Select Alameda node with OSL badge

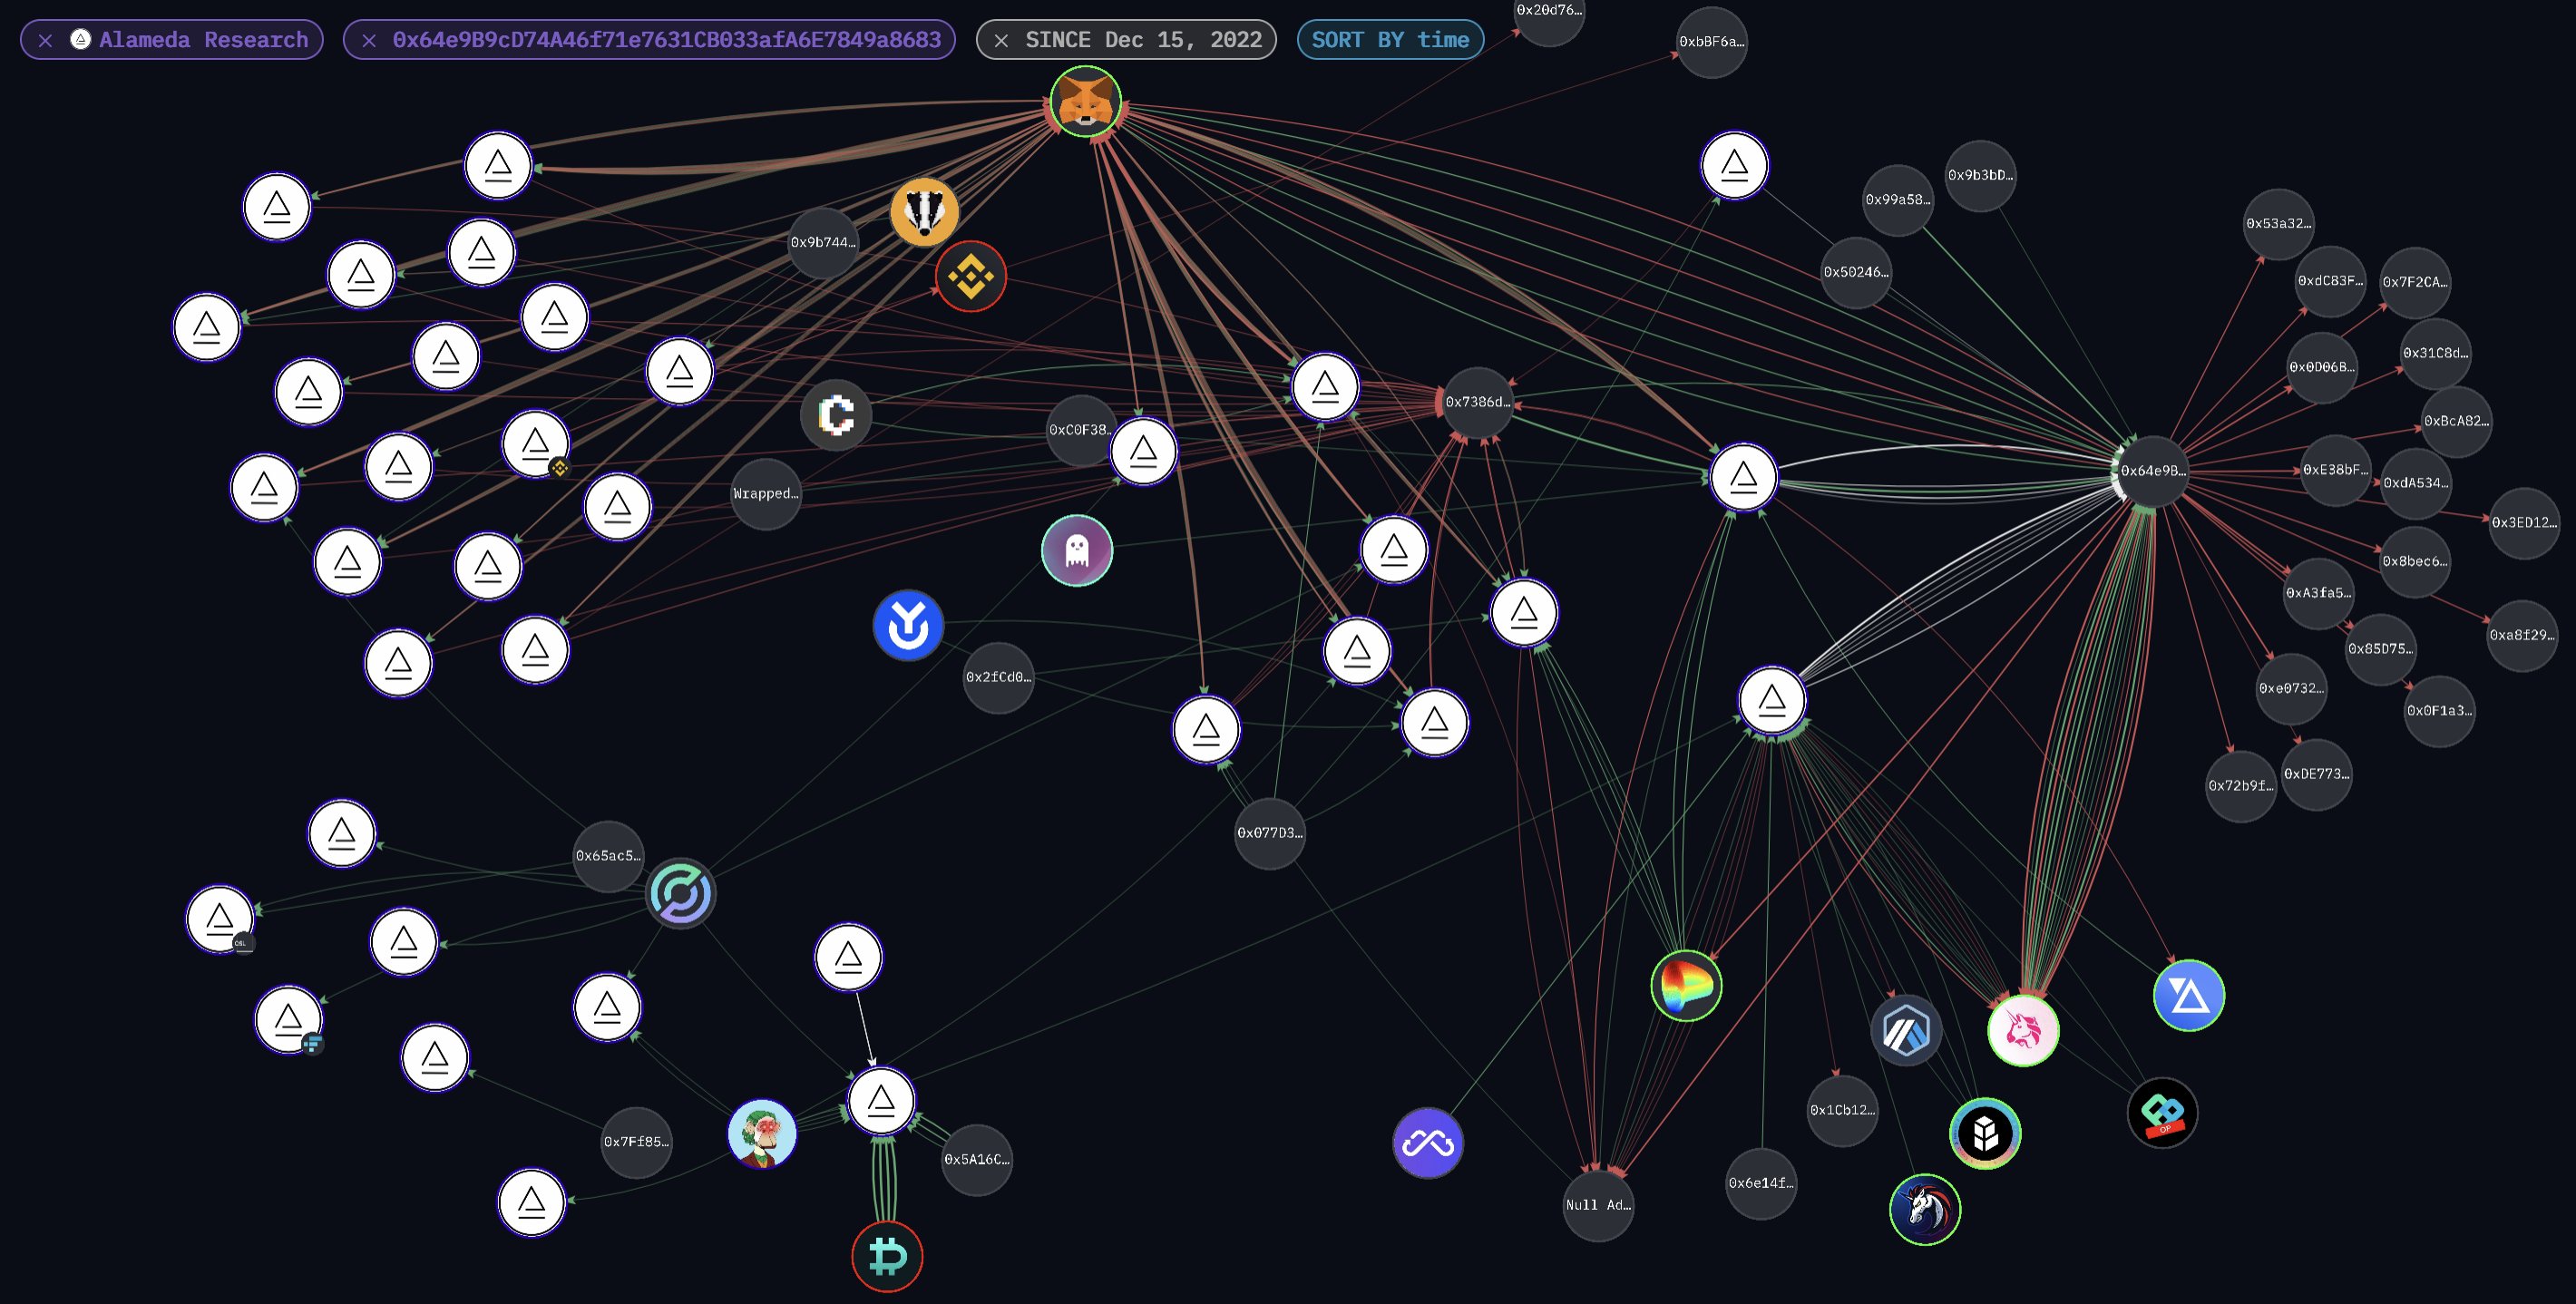[x=220, y=919]
